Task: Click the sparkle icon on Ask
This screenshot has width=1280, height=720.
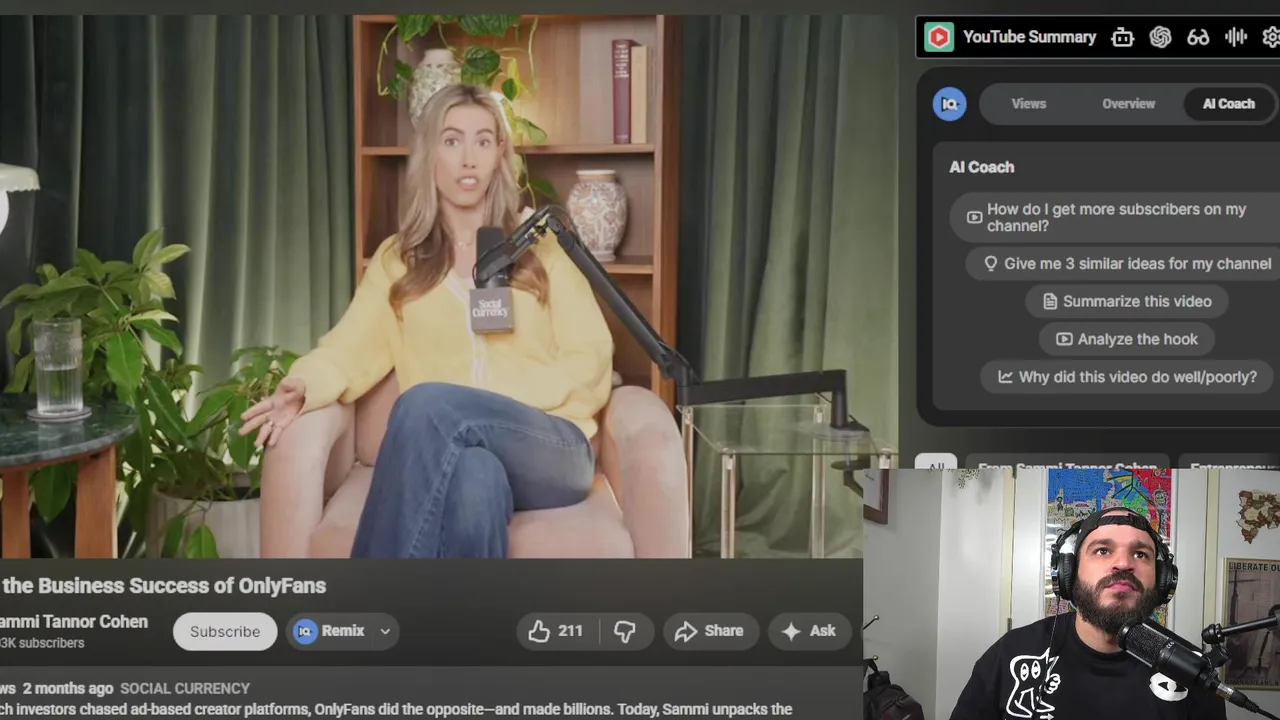Action: 791,631
